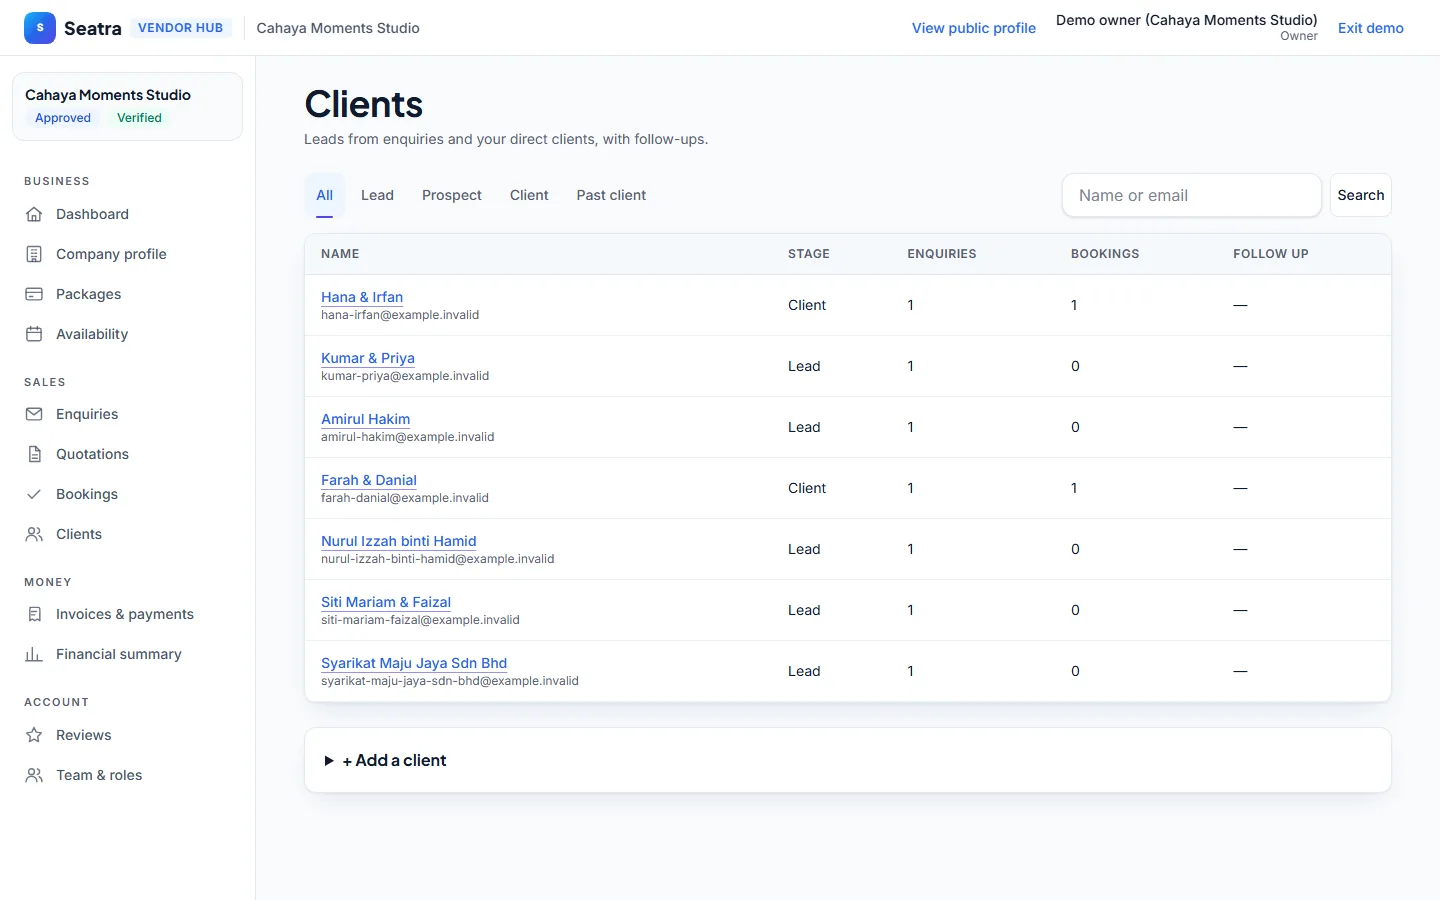The width and height of the screenshot is (1440, 900).
Task: Open Reviews in the sidebar
Action: click(x=127, y=735)
